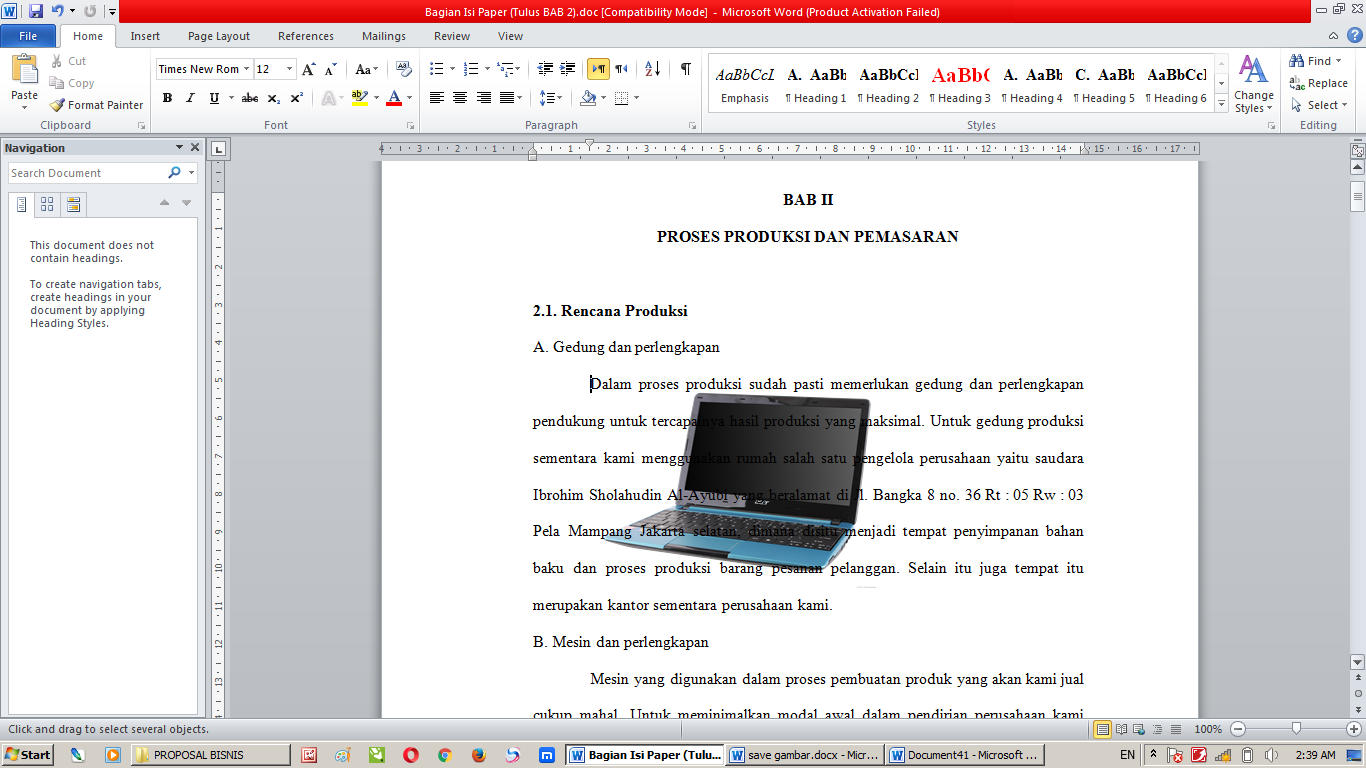1366x768 pixels.
Task: Open the PROPOSAL BISNIS folder from the taskbar
Action: [x=211, y=755]
